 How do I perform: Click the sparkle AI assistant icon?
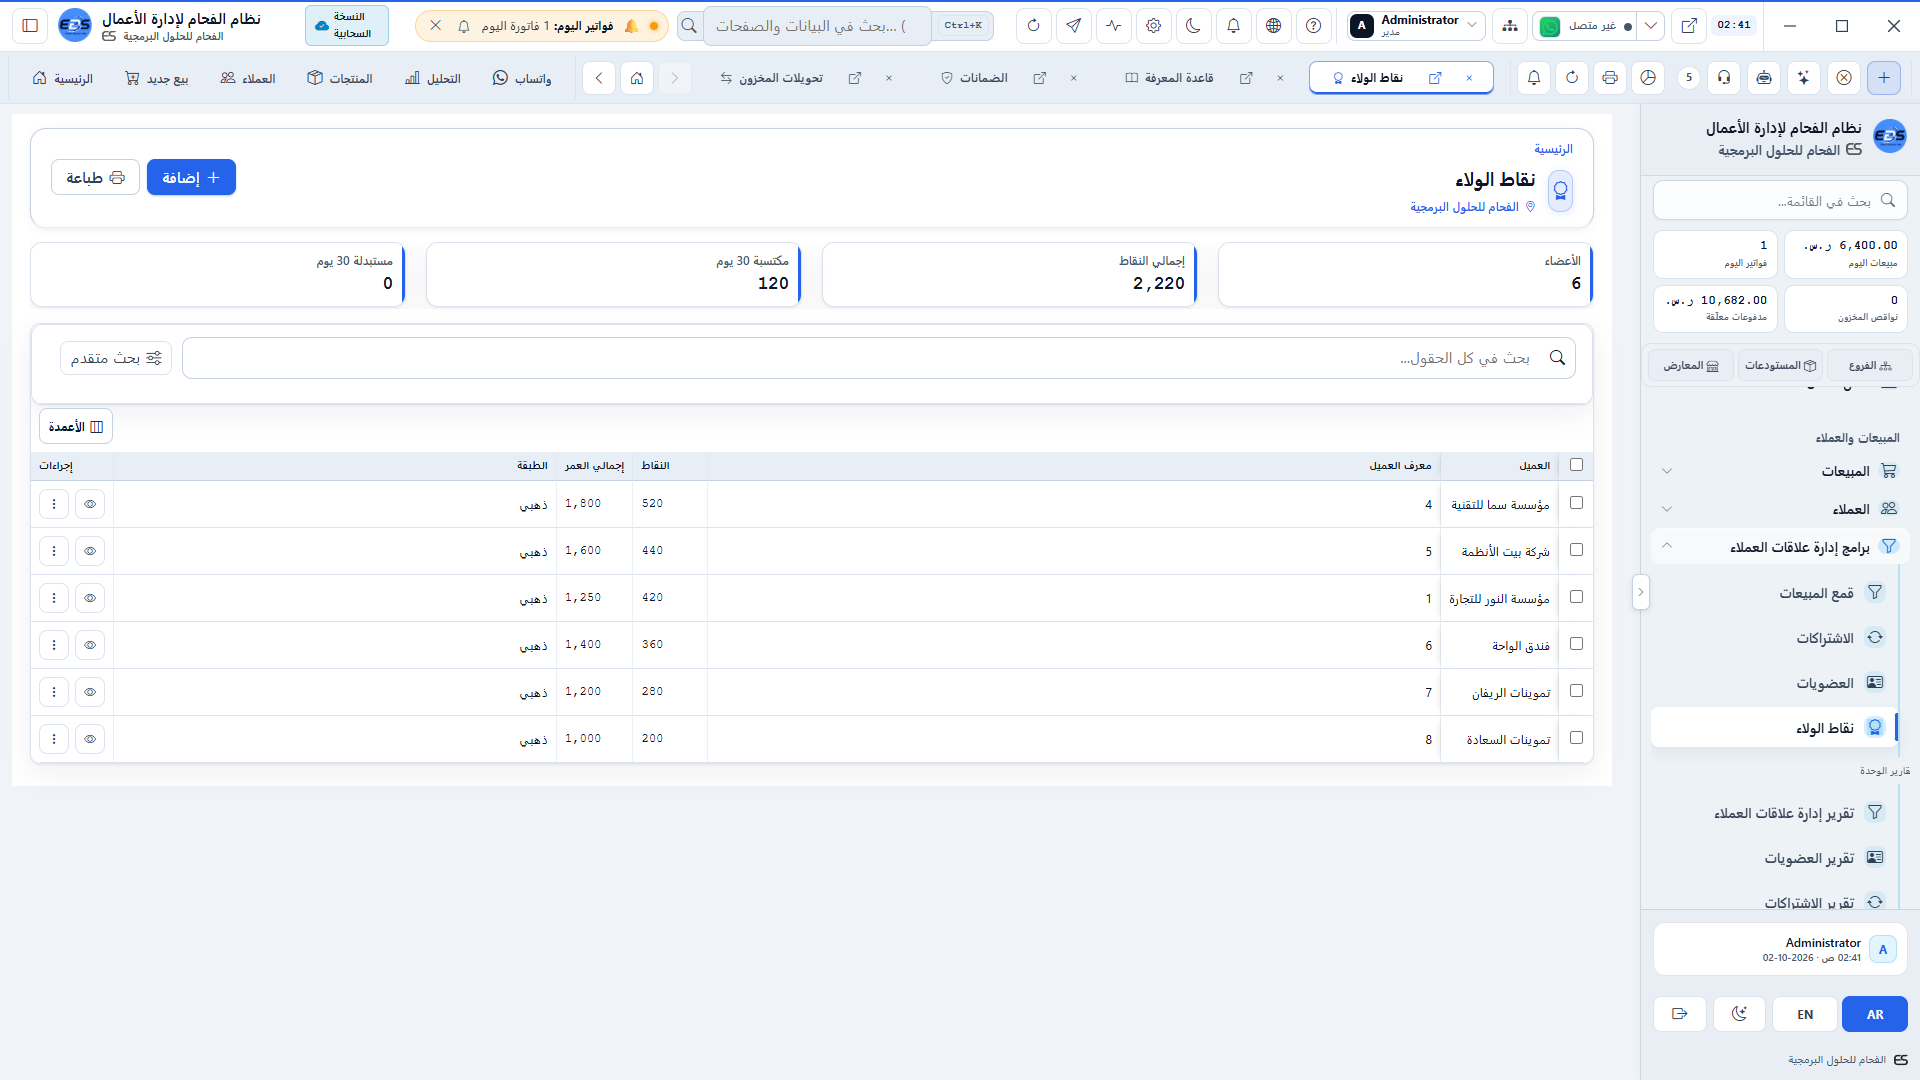click(1803, 78)
